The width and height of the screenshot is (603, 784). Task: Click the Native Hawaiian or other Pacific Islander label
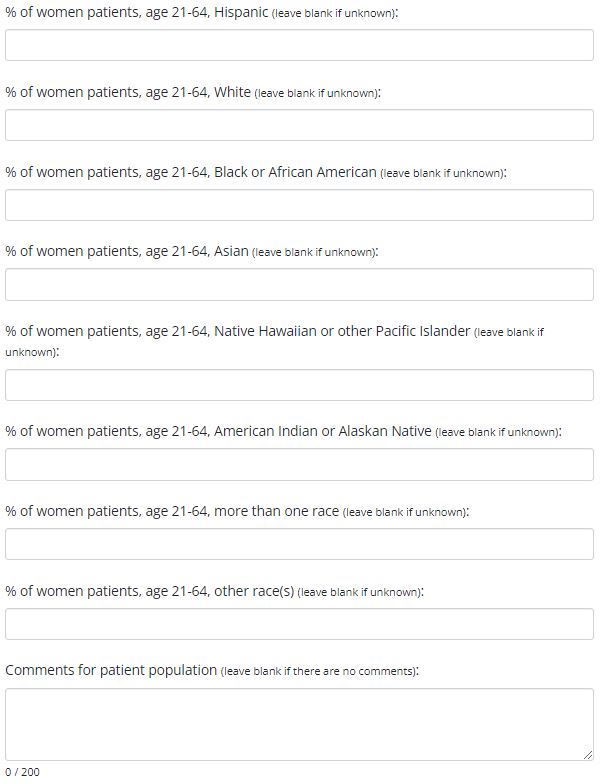click(x=237, y=331)
